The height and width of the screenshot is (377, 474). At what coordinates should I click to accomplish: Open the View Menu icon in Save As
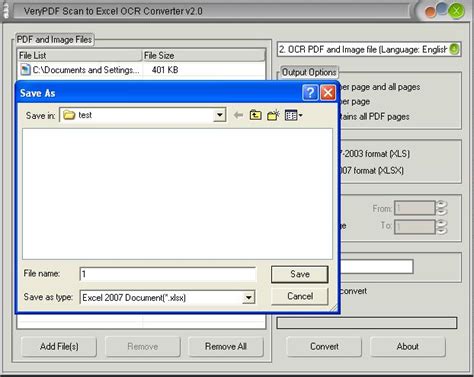[293, 115]
